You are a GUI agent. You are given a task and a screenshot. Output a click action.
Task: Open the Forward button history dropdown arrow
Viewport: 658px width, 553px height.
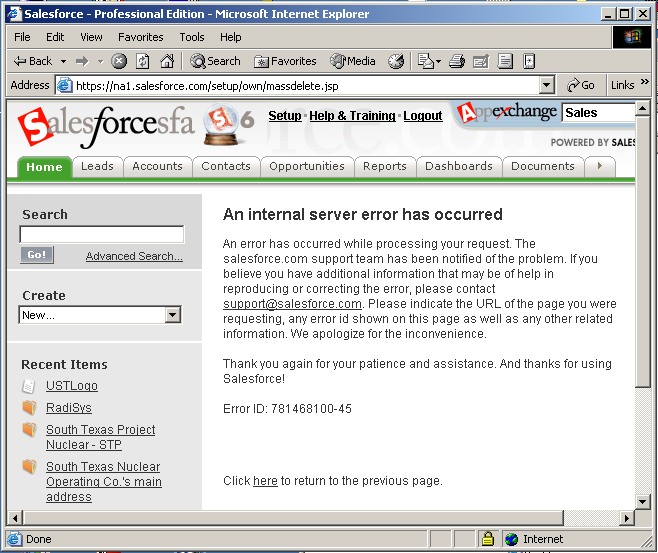click(100, 62)
